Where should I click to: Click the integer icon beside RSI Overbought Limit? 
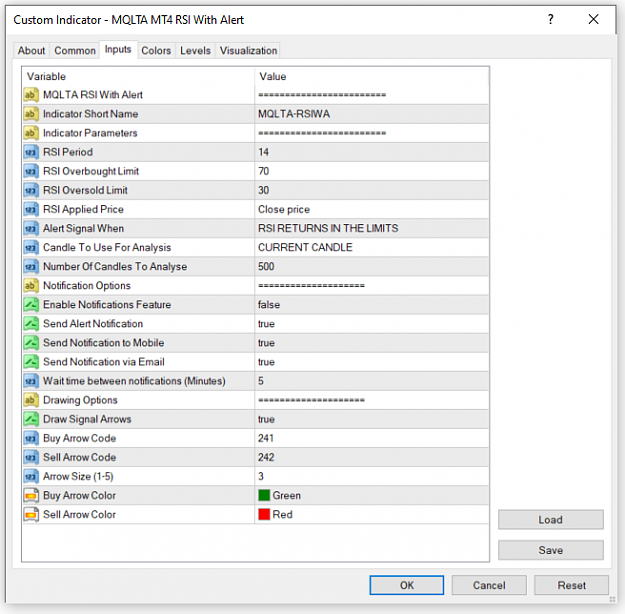tap(31, 171)
